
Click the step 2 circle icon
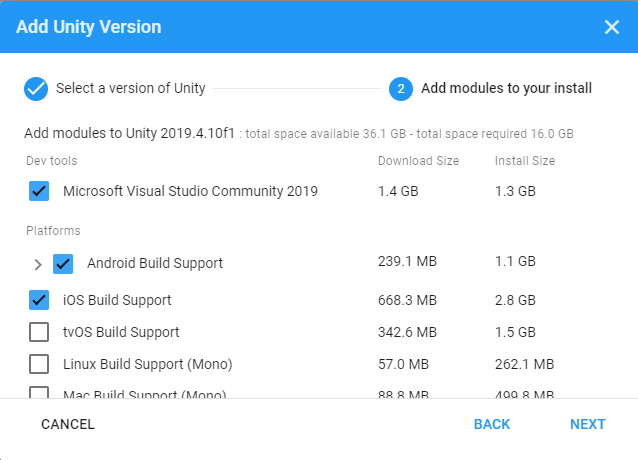pyautogui.click(x=400, y=88)
